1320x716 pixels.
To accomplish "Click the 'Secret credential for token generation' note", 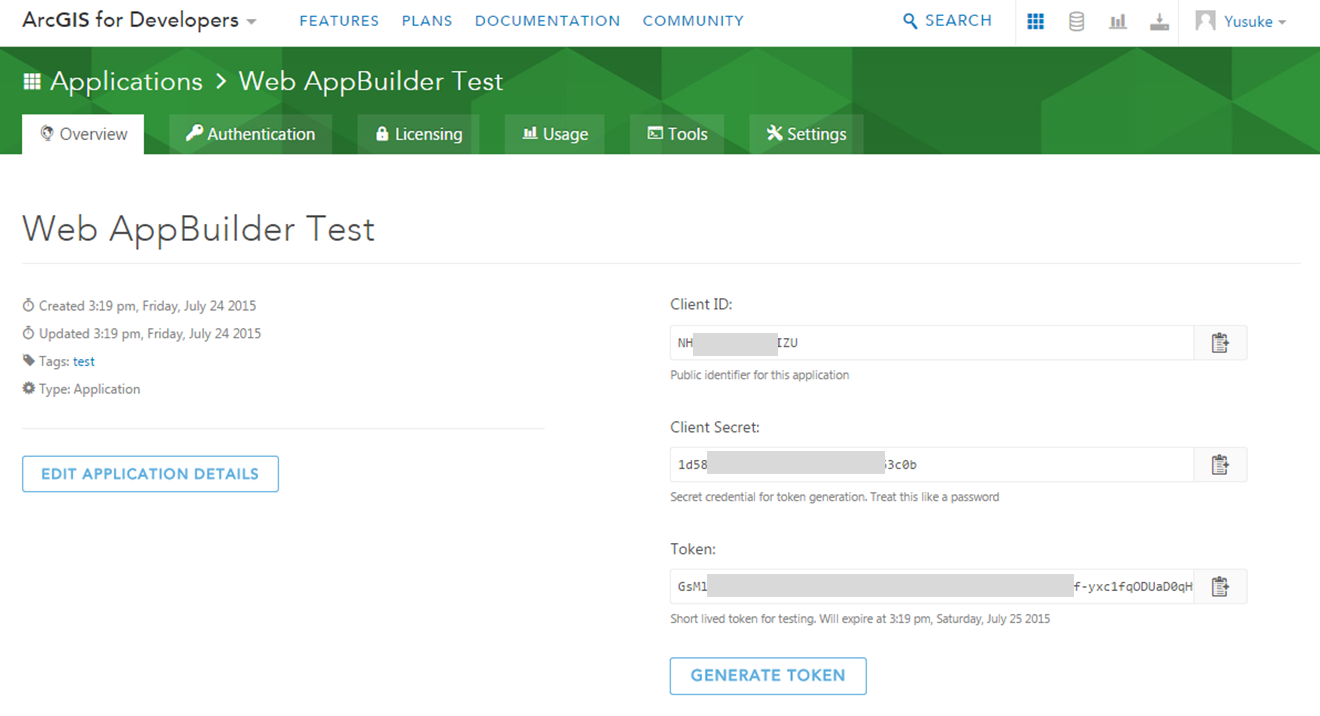I will [834, 497].
